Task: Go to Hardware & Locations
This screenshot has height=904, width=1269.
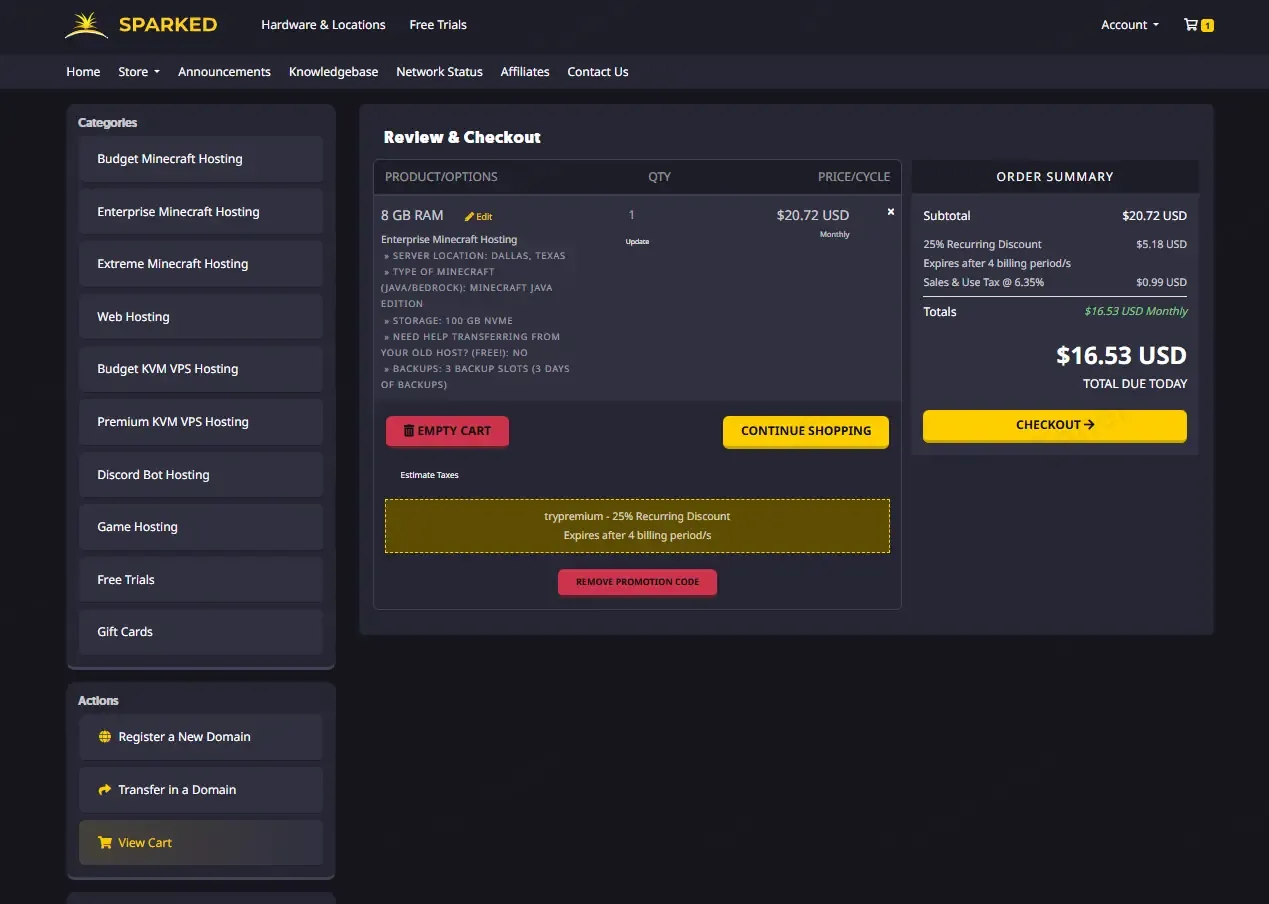Action: 323,25
